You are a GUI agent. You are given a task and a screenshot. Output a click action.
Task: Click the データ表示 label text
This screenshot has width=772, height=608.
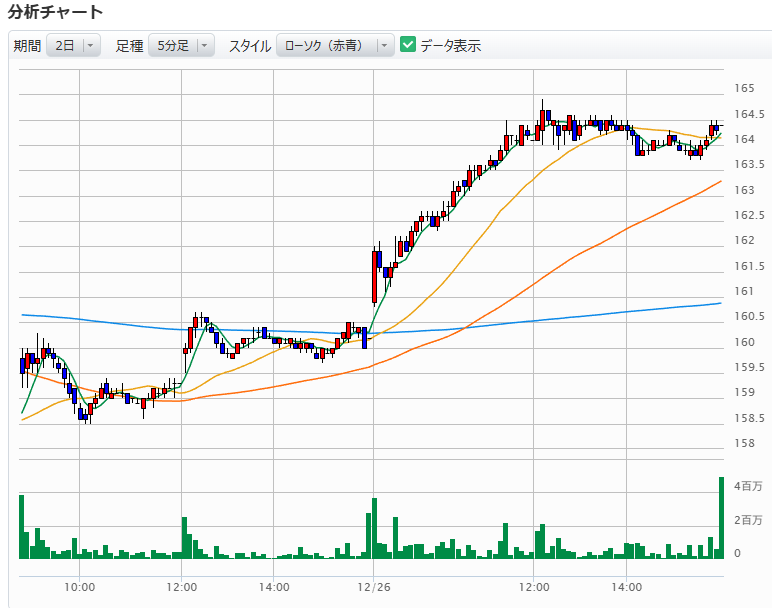(450, 45)
